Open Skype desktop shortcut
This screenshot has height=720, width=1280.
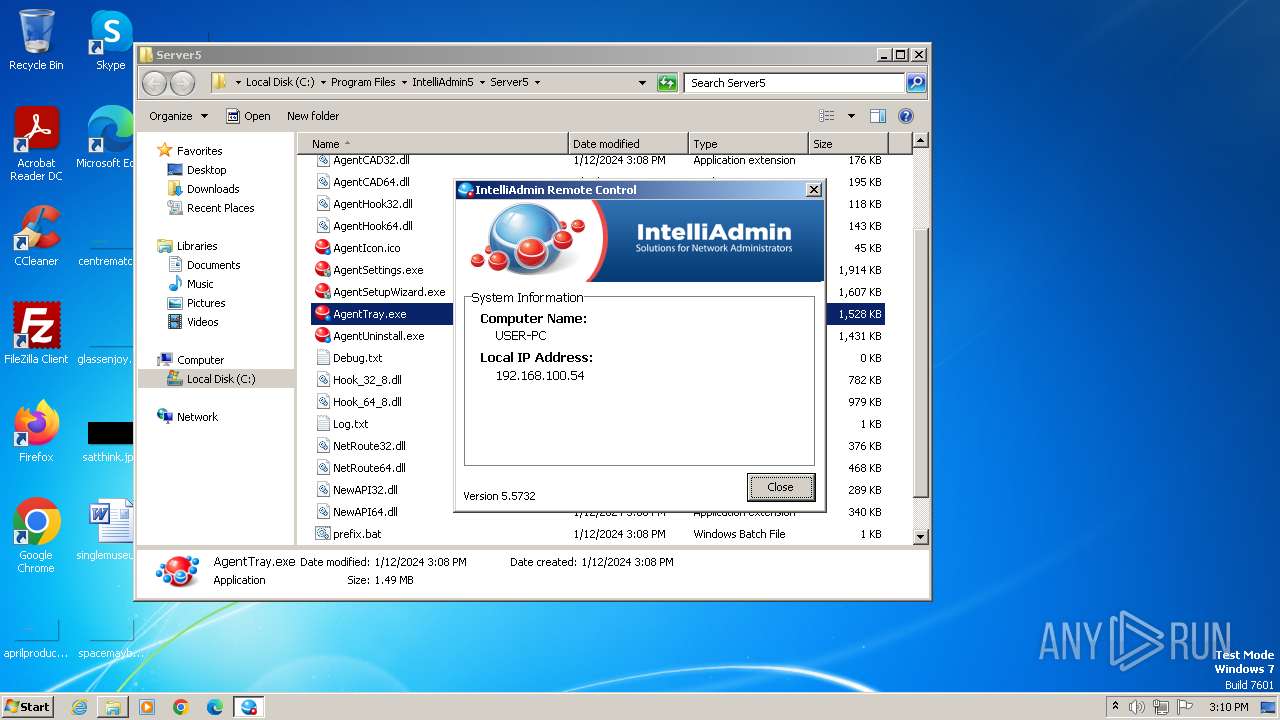click(x=110, y=40)
